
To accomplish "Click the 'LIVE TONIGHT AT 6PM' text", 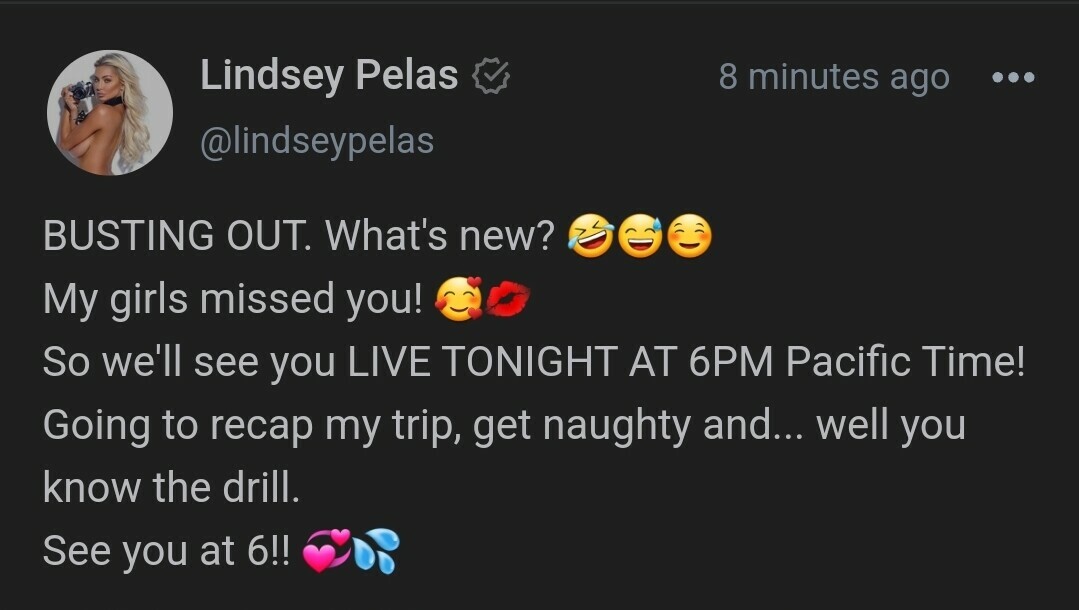I will (x=561, y=361).
